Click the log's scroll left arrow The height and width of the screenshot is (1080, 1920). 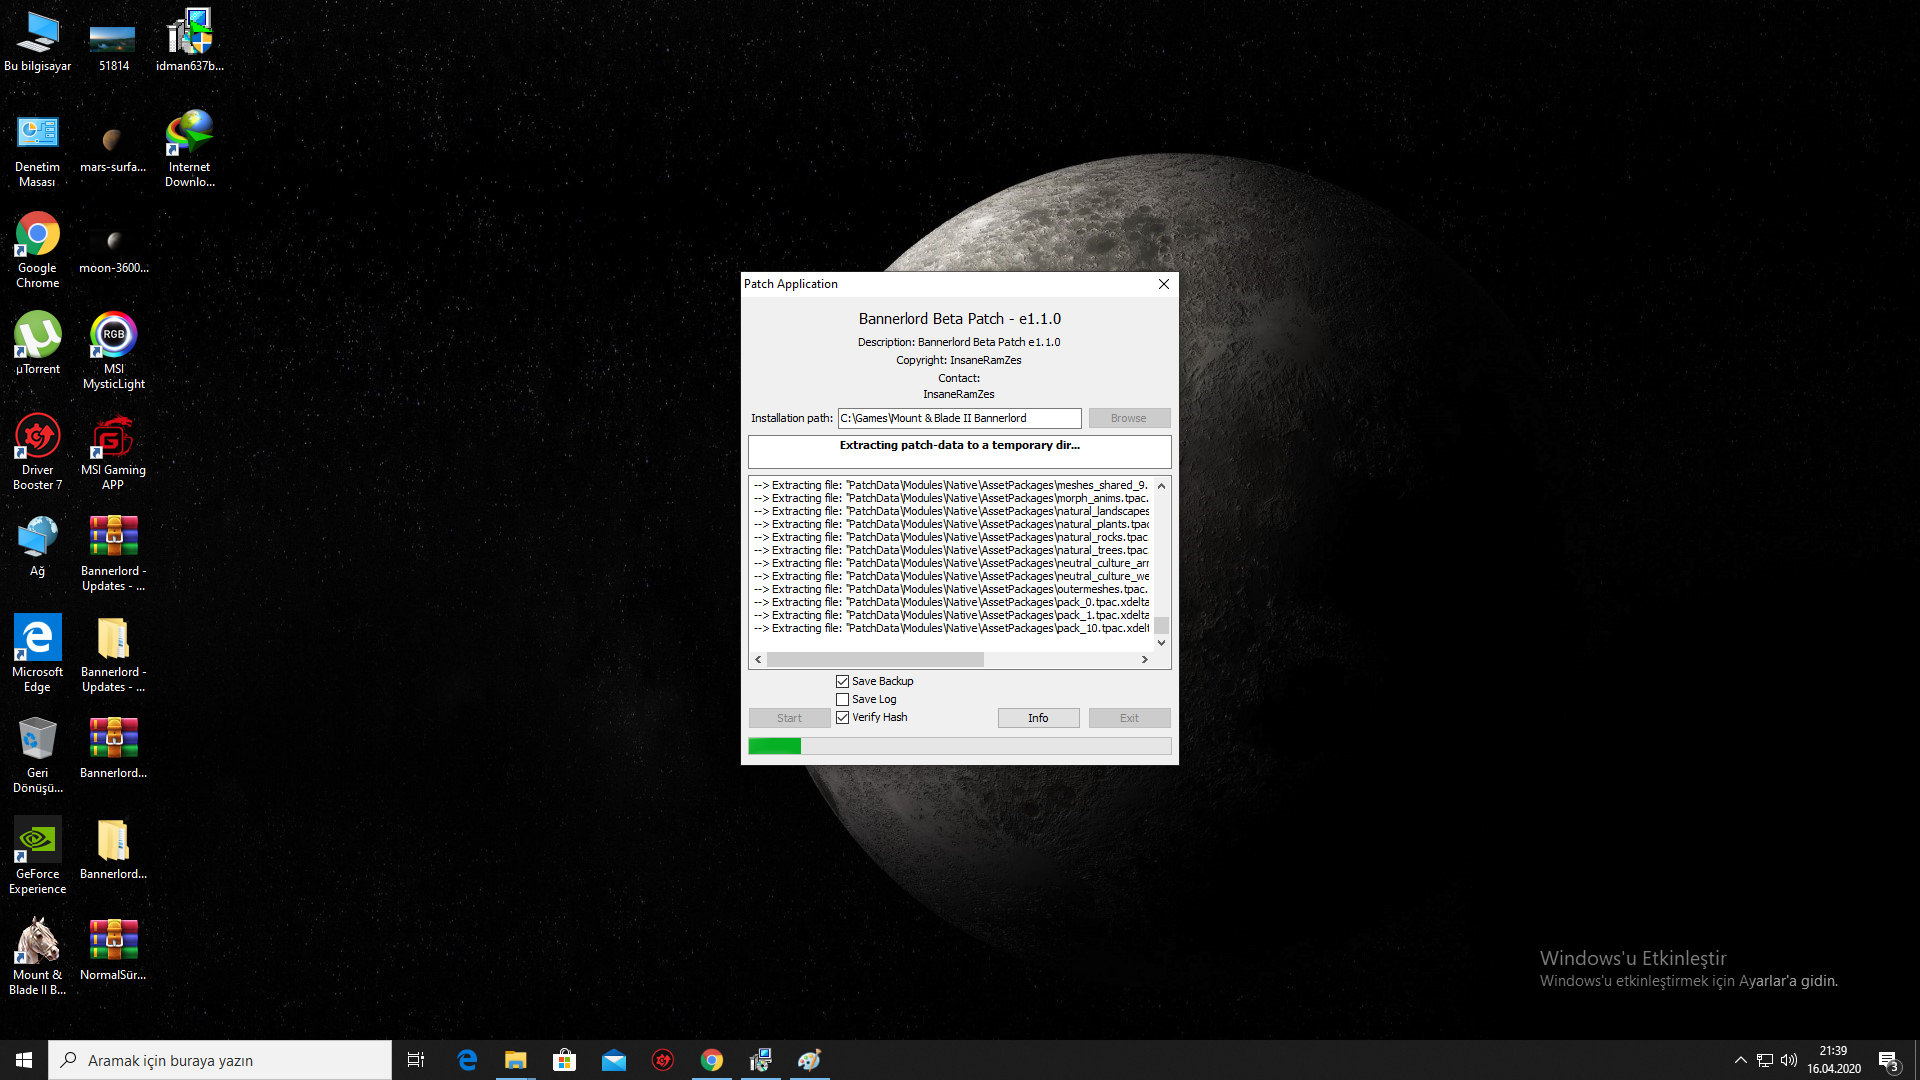click(758, 660)
